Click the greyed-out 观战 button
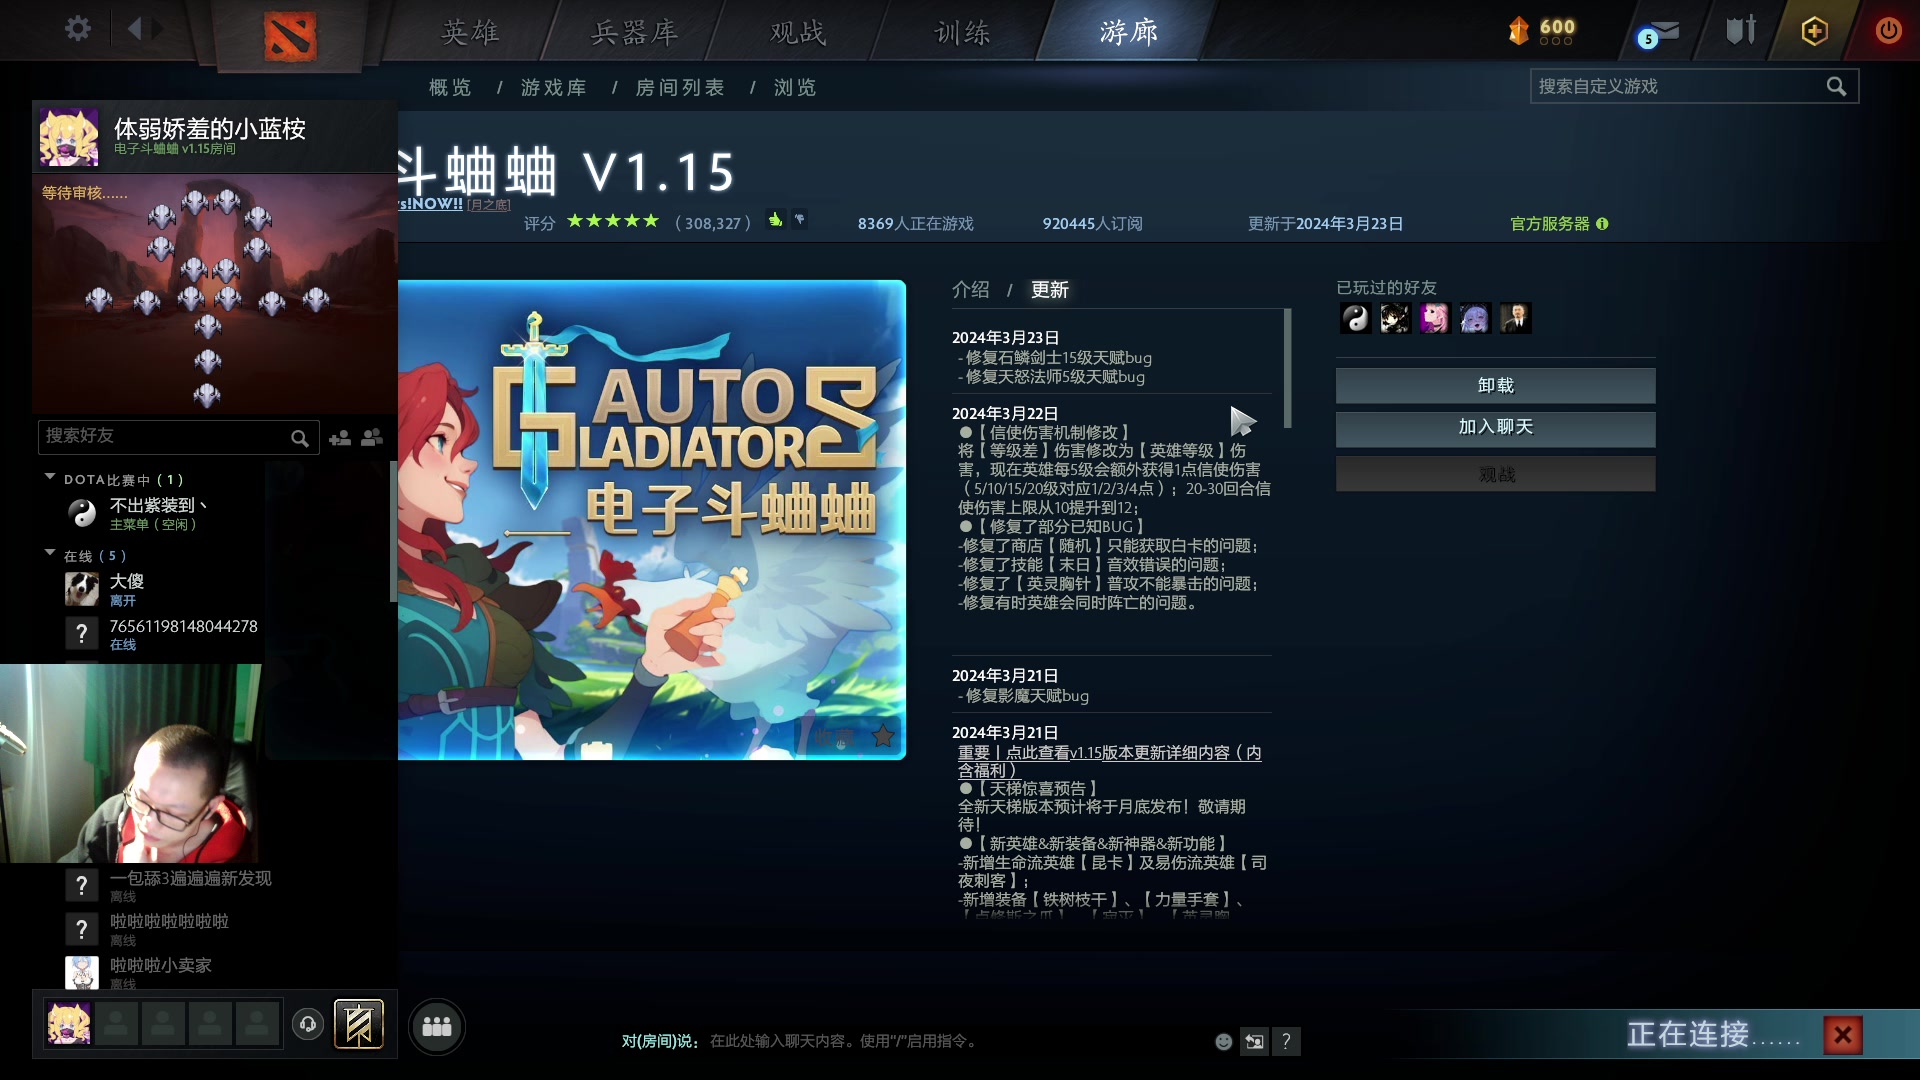The image size is (1920, 1080). (1496, 474)
